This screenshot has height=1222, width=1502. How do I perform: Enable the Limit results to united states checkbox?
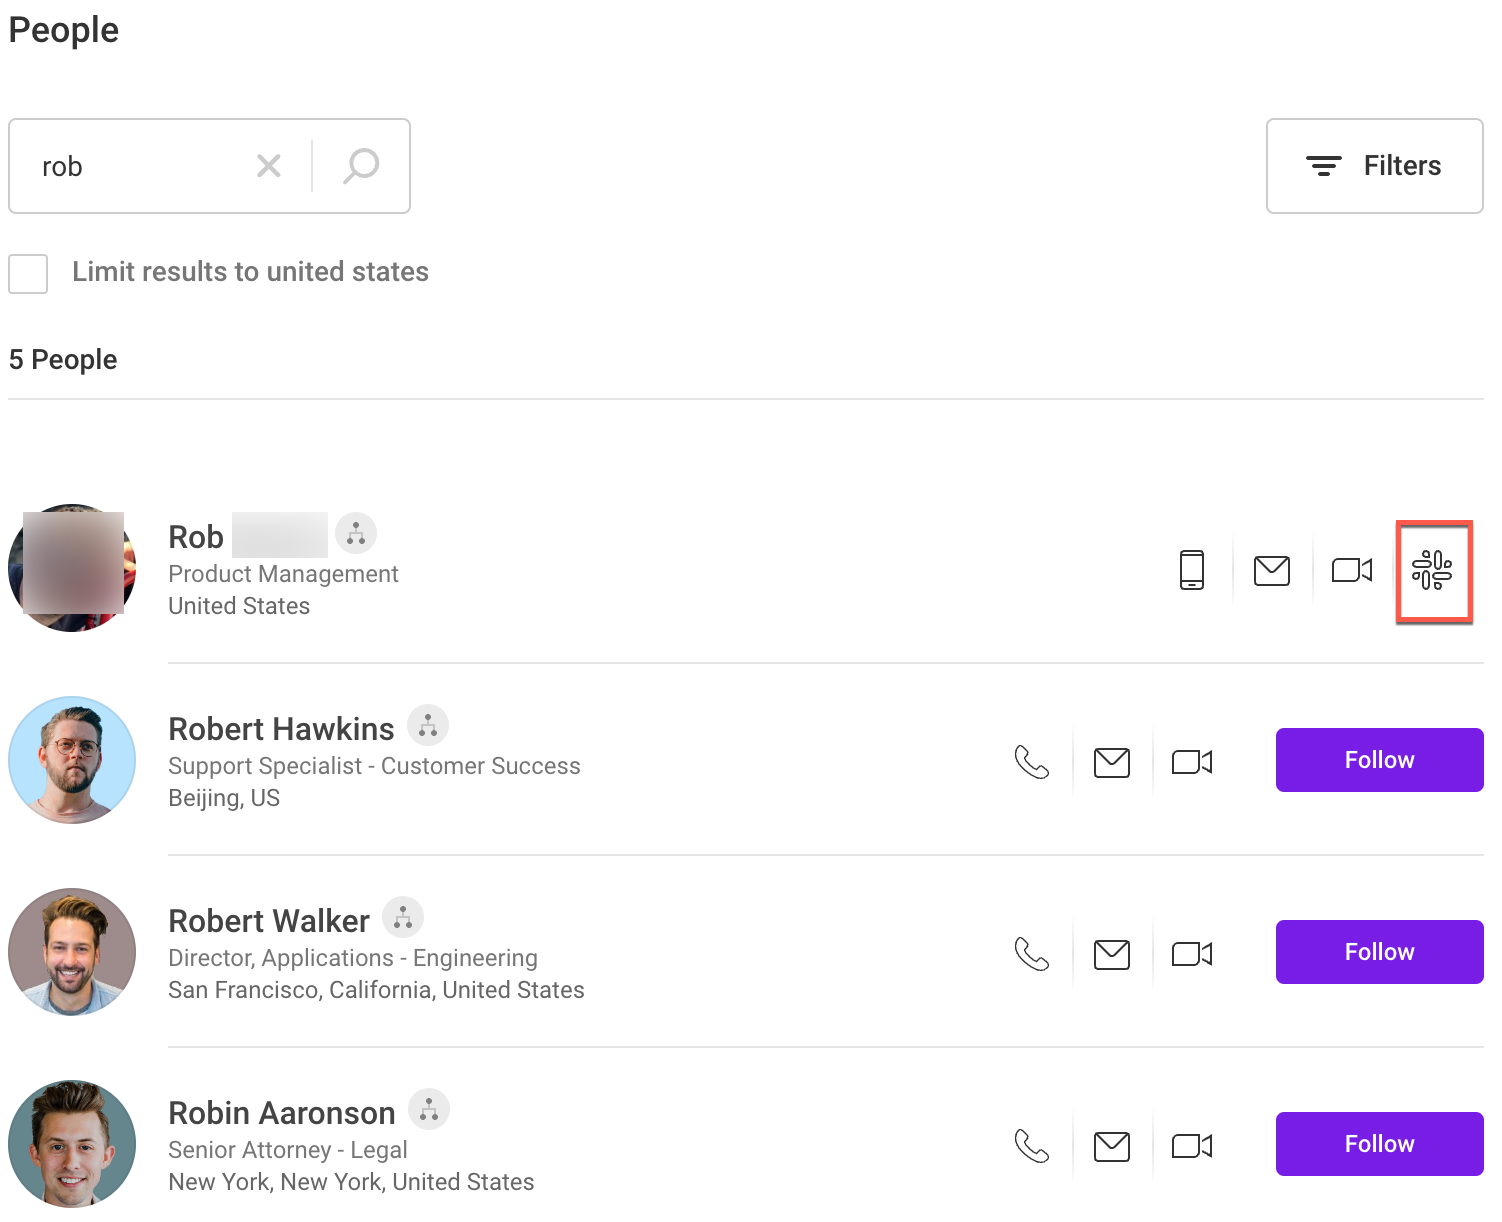28,273
